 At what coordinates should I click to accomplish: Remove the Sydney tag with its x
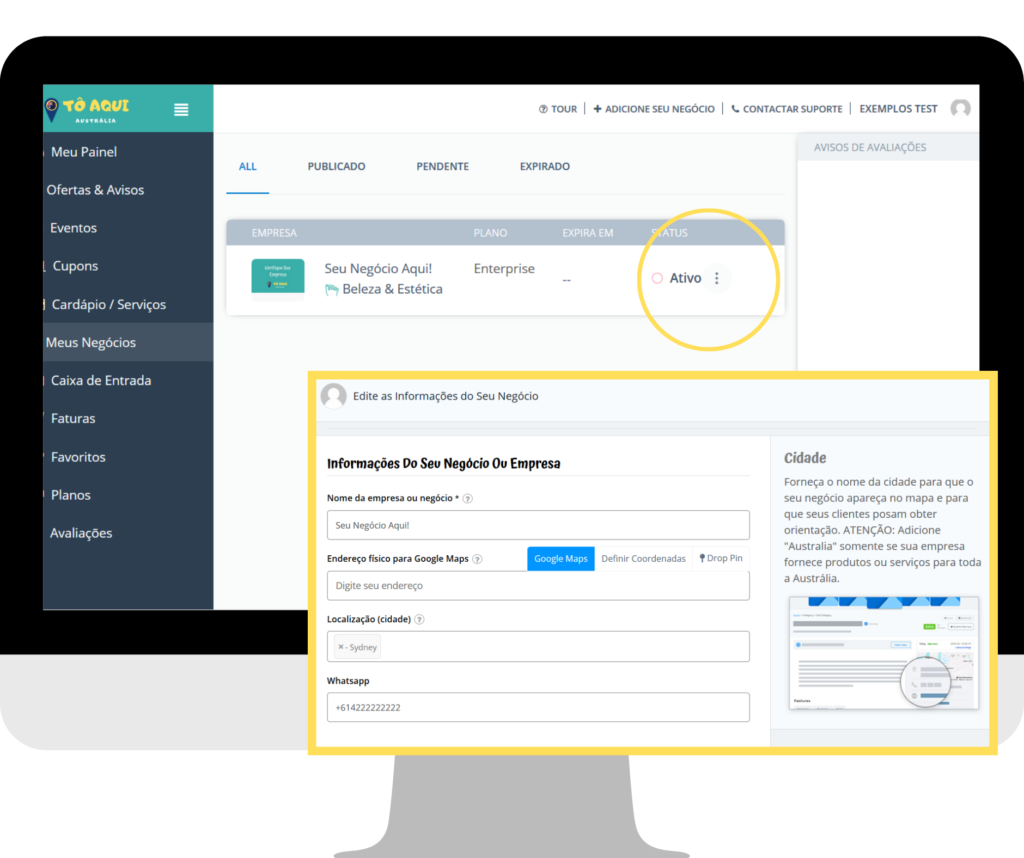point(341,646)
